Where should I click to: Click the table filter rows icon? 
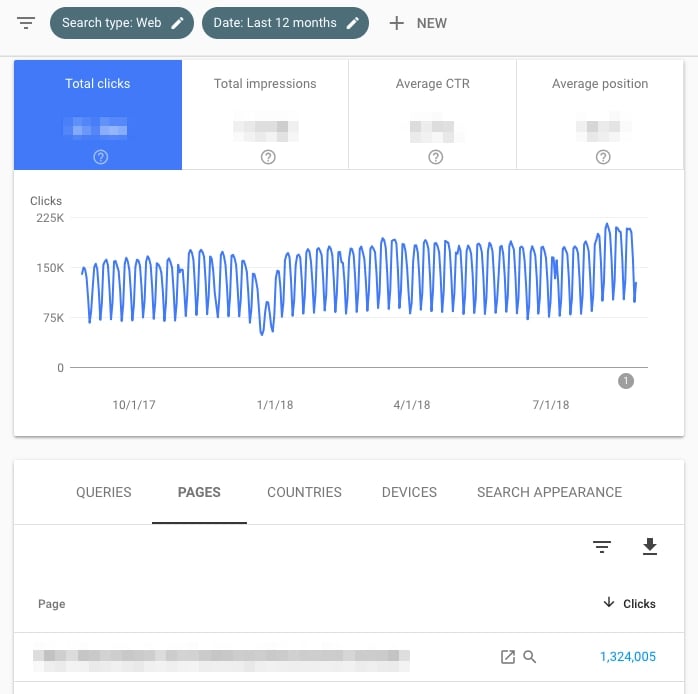click(x=601, y=547)
